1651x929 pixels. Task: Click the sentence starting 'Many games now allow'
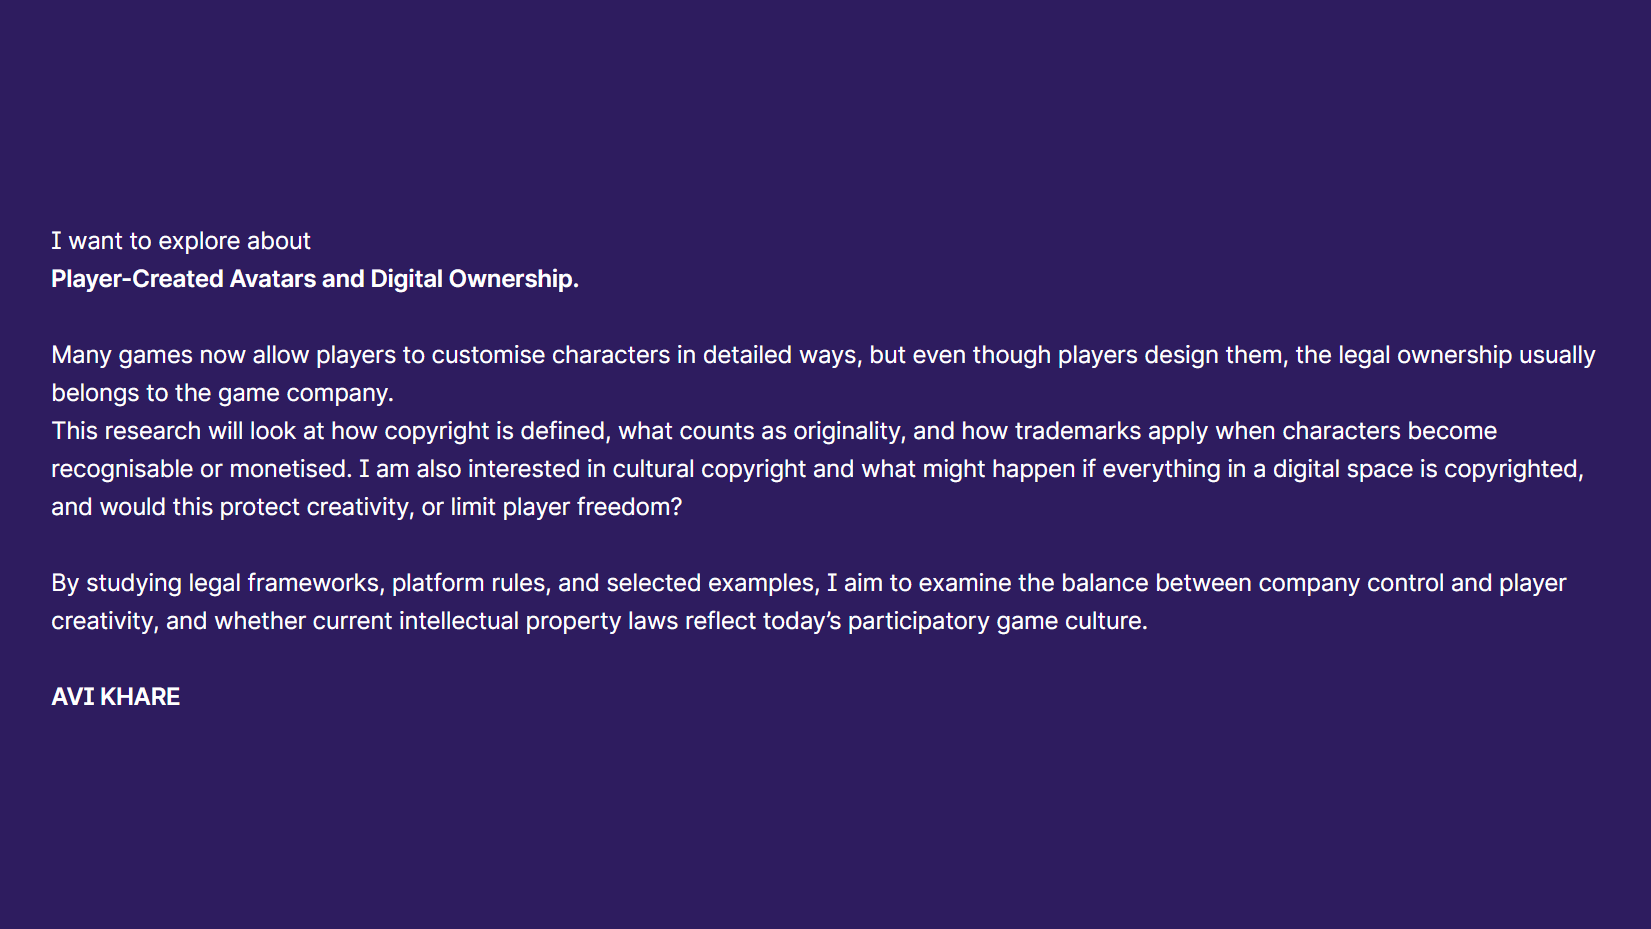click(x=823, y=355)
